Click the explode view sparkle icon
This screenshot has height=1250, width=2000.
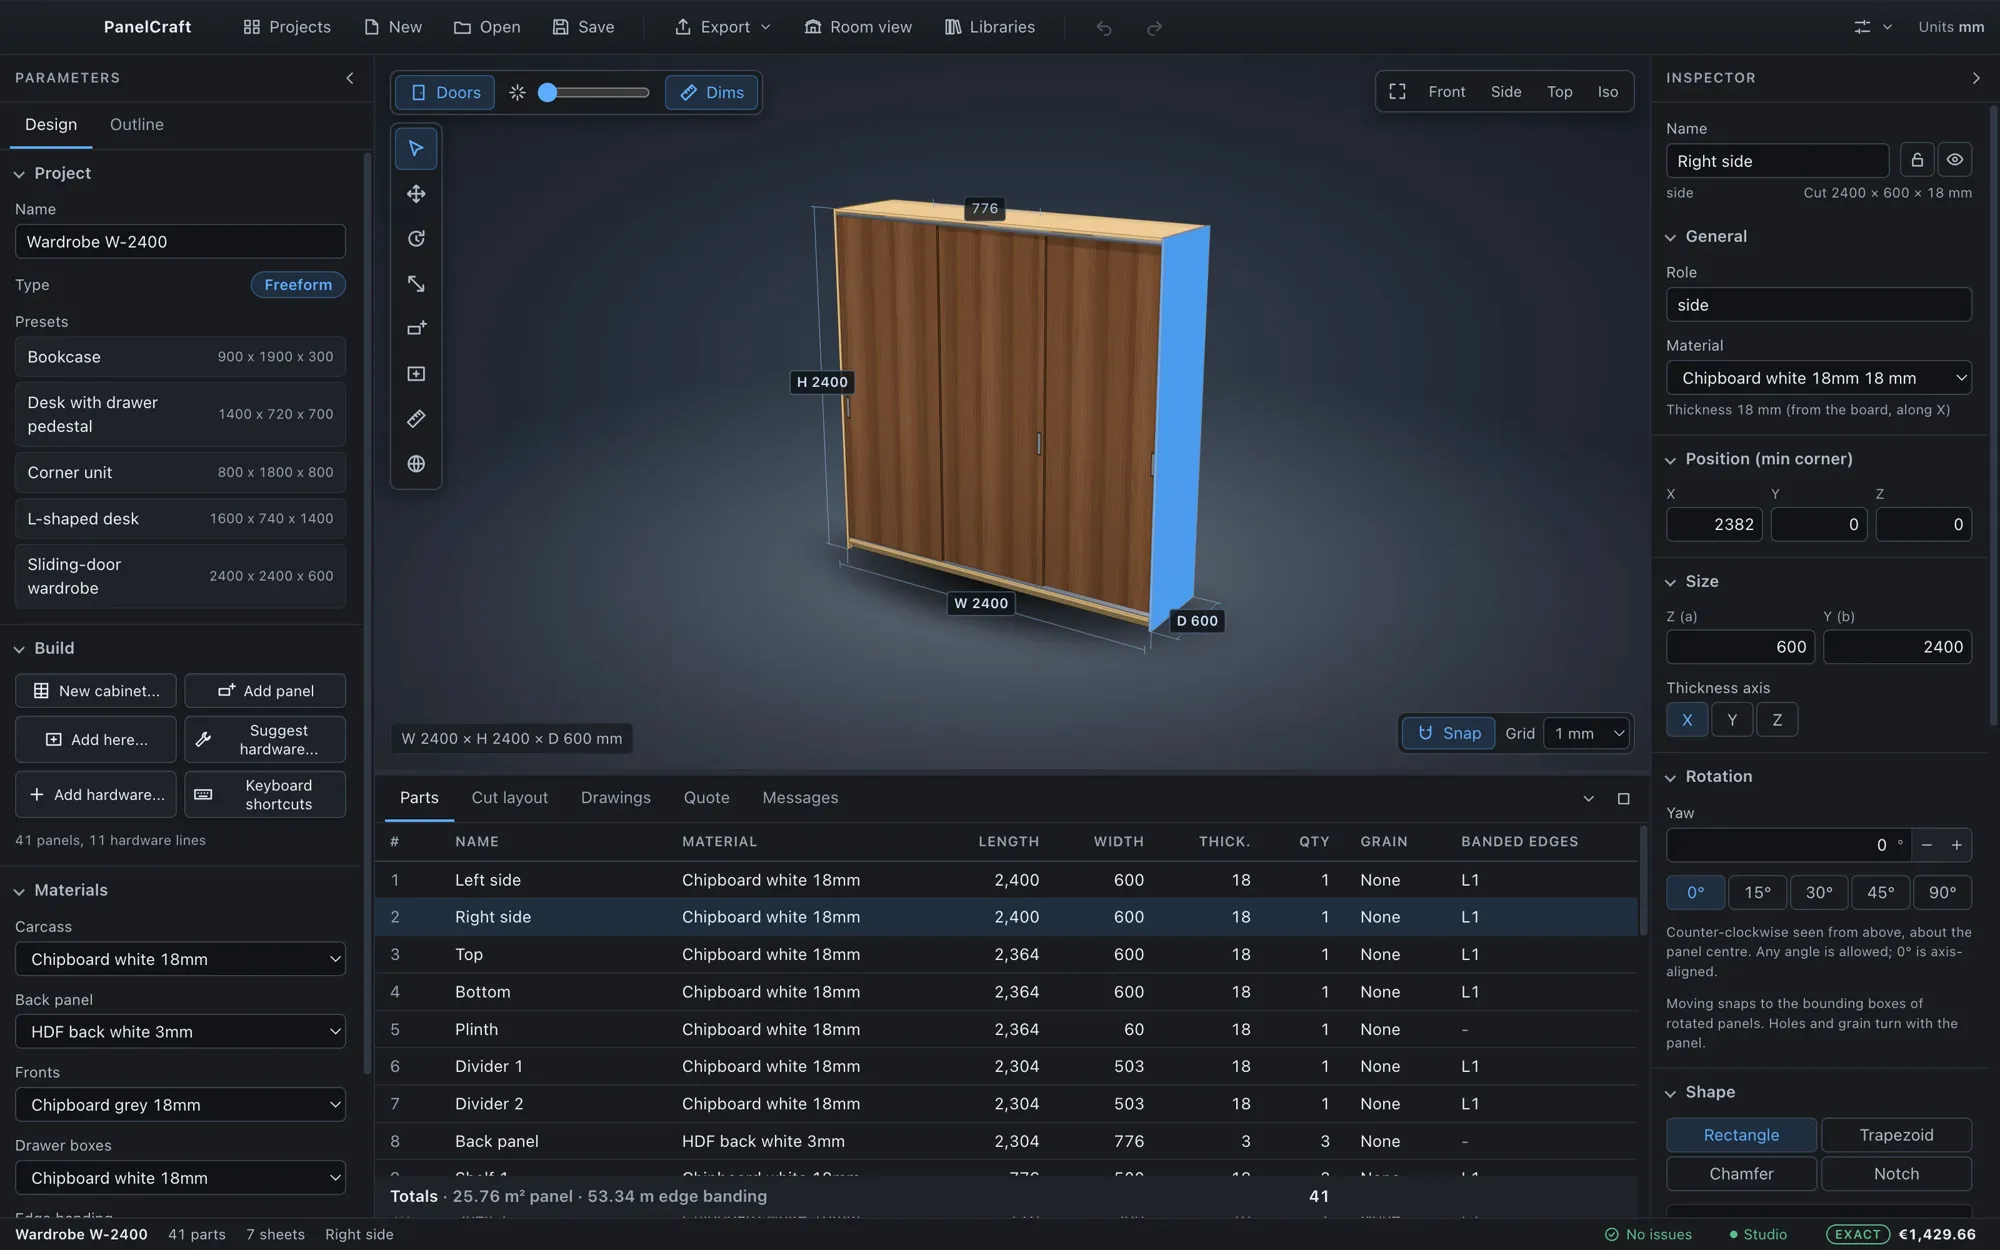(517, 92)
